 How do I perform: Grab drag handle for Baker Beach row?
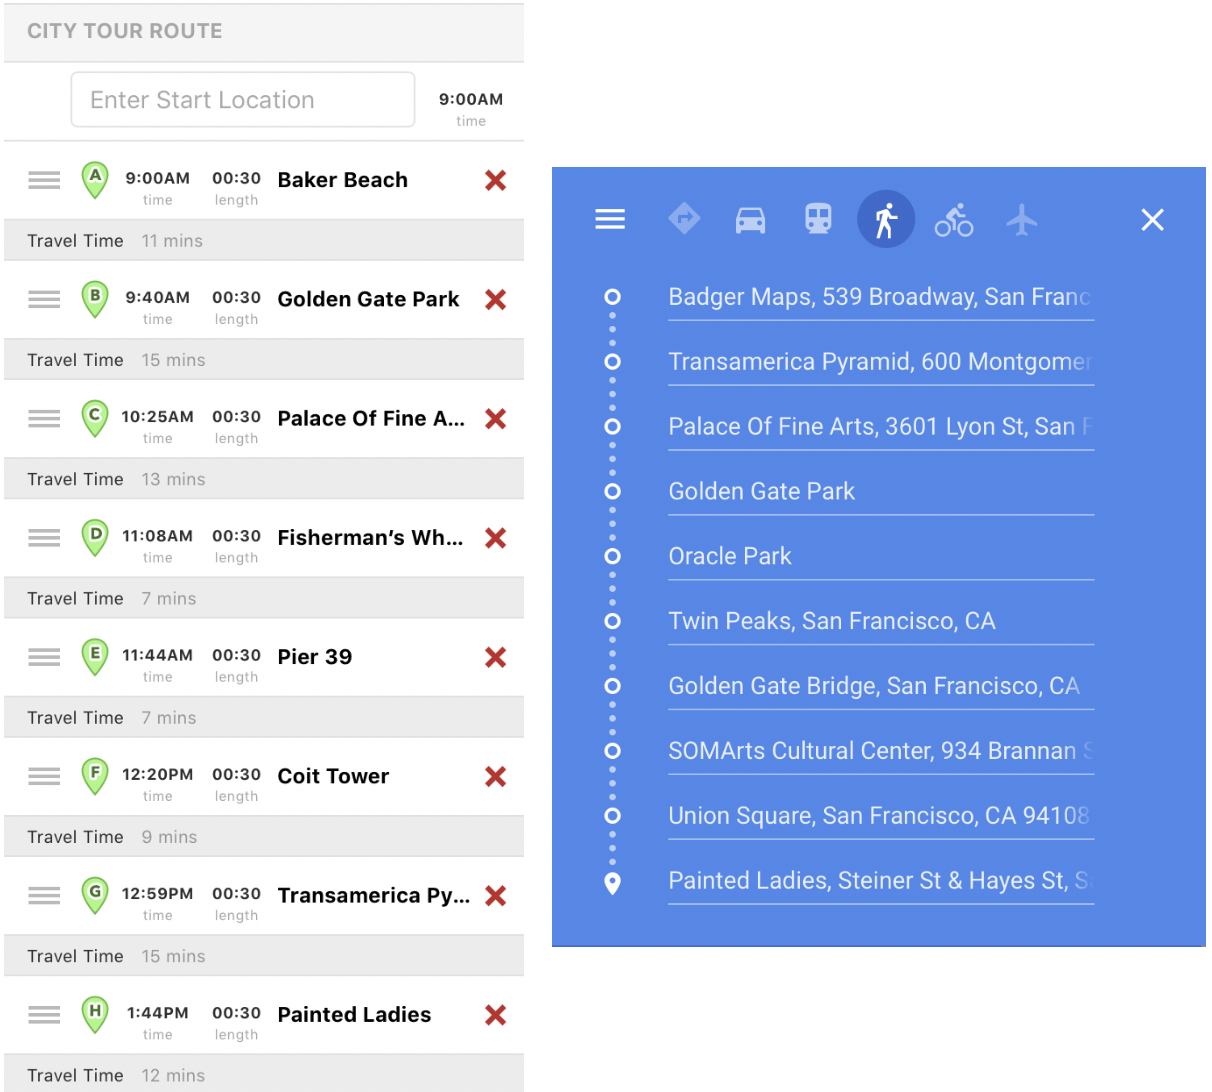point(44,180)
